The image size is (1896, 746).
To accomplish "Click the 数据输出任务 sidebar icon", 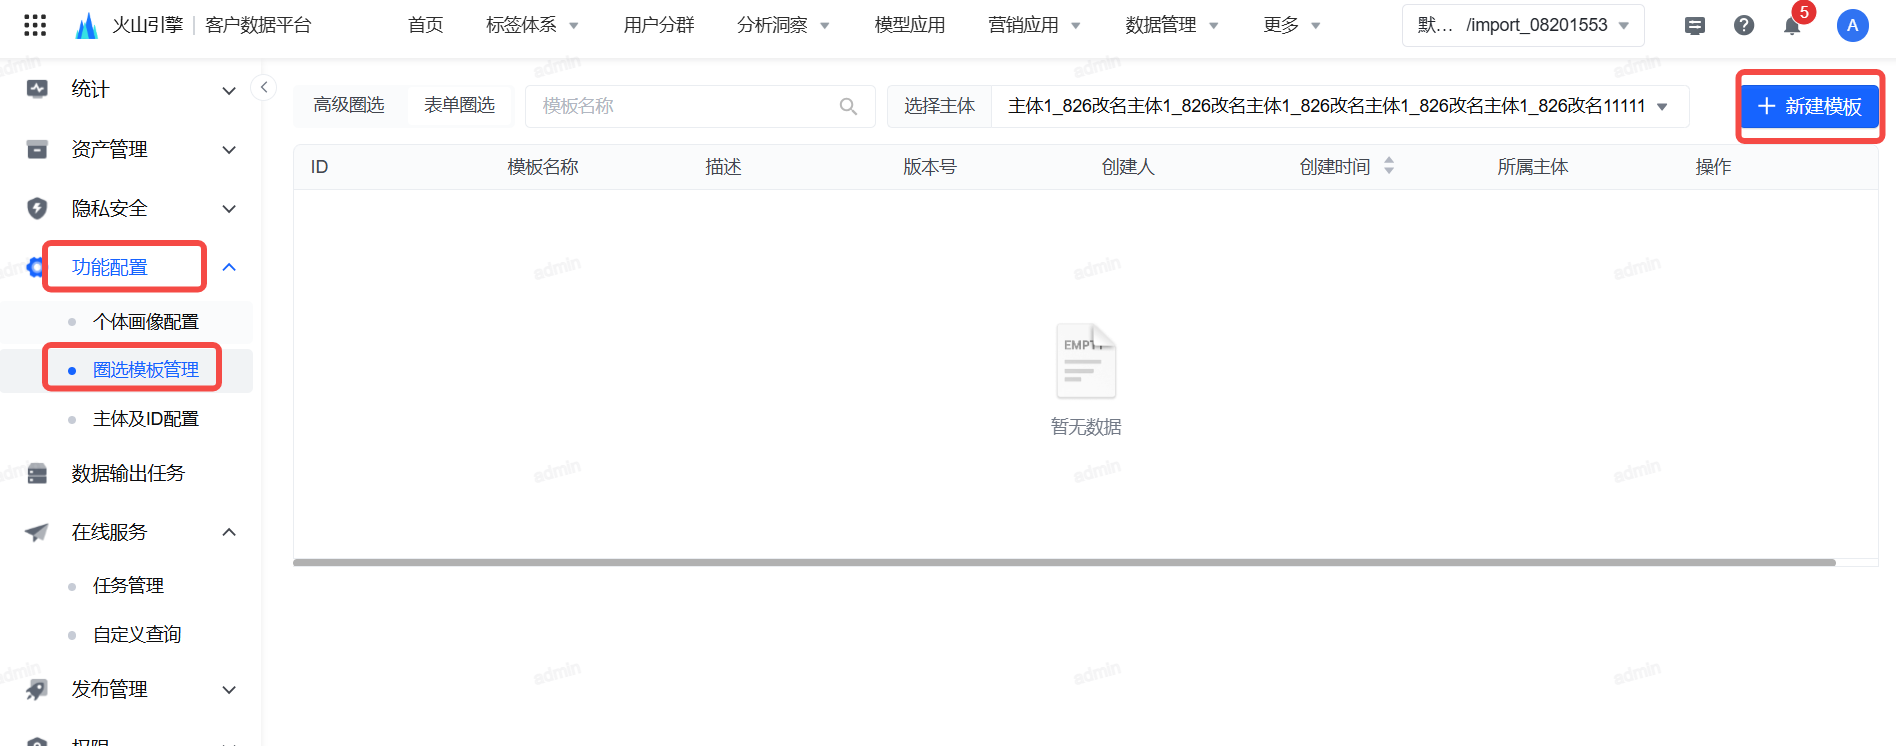I will pyautogui.click(x=37, y=473).
